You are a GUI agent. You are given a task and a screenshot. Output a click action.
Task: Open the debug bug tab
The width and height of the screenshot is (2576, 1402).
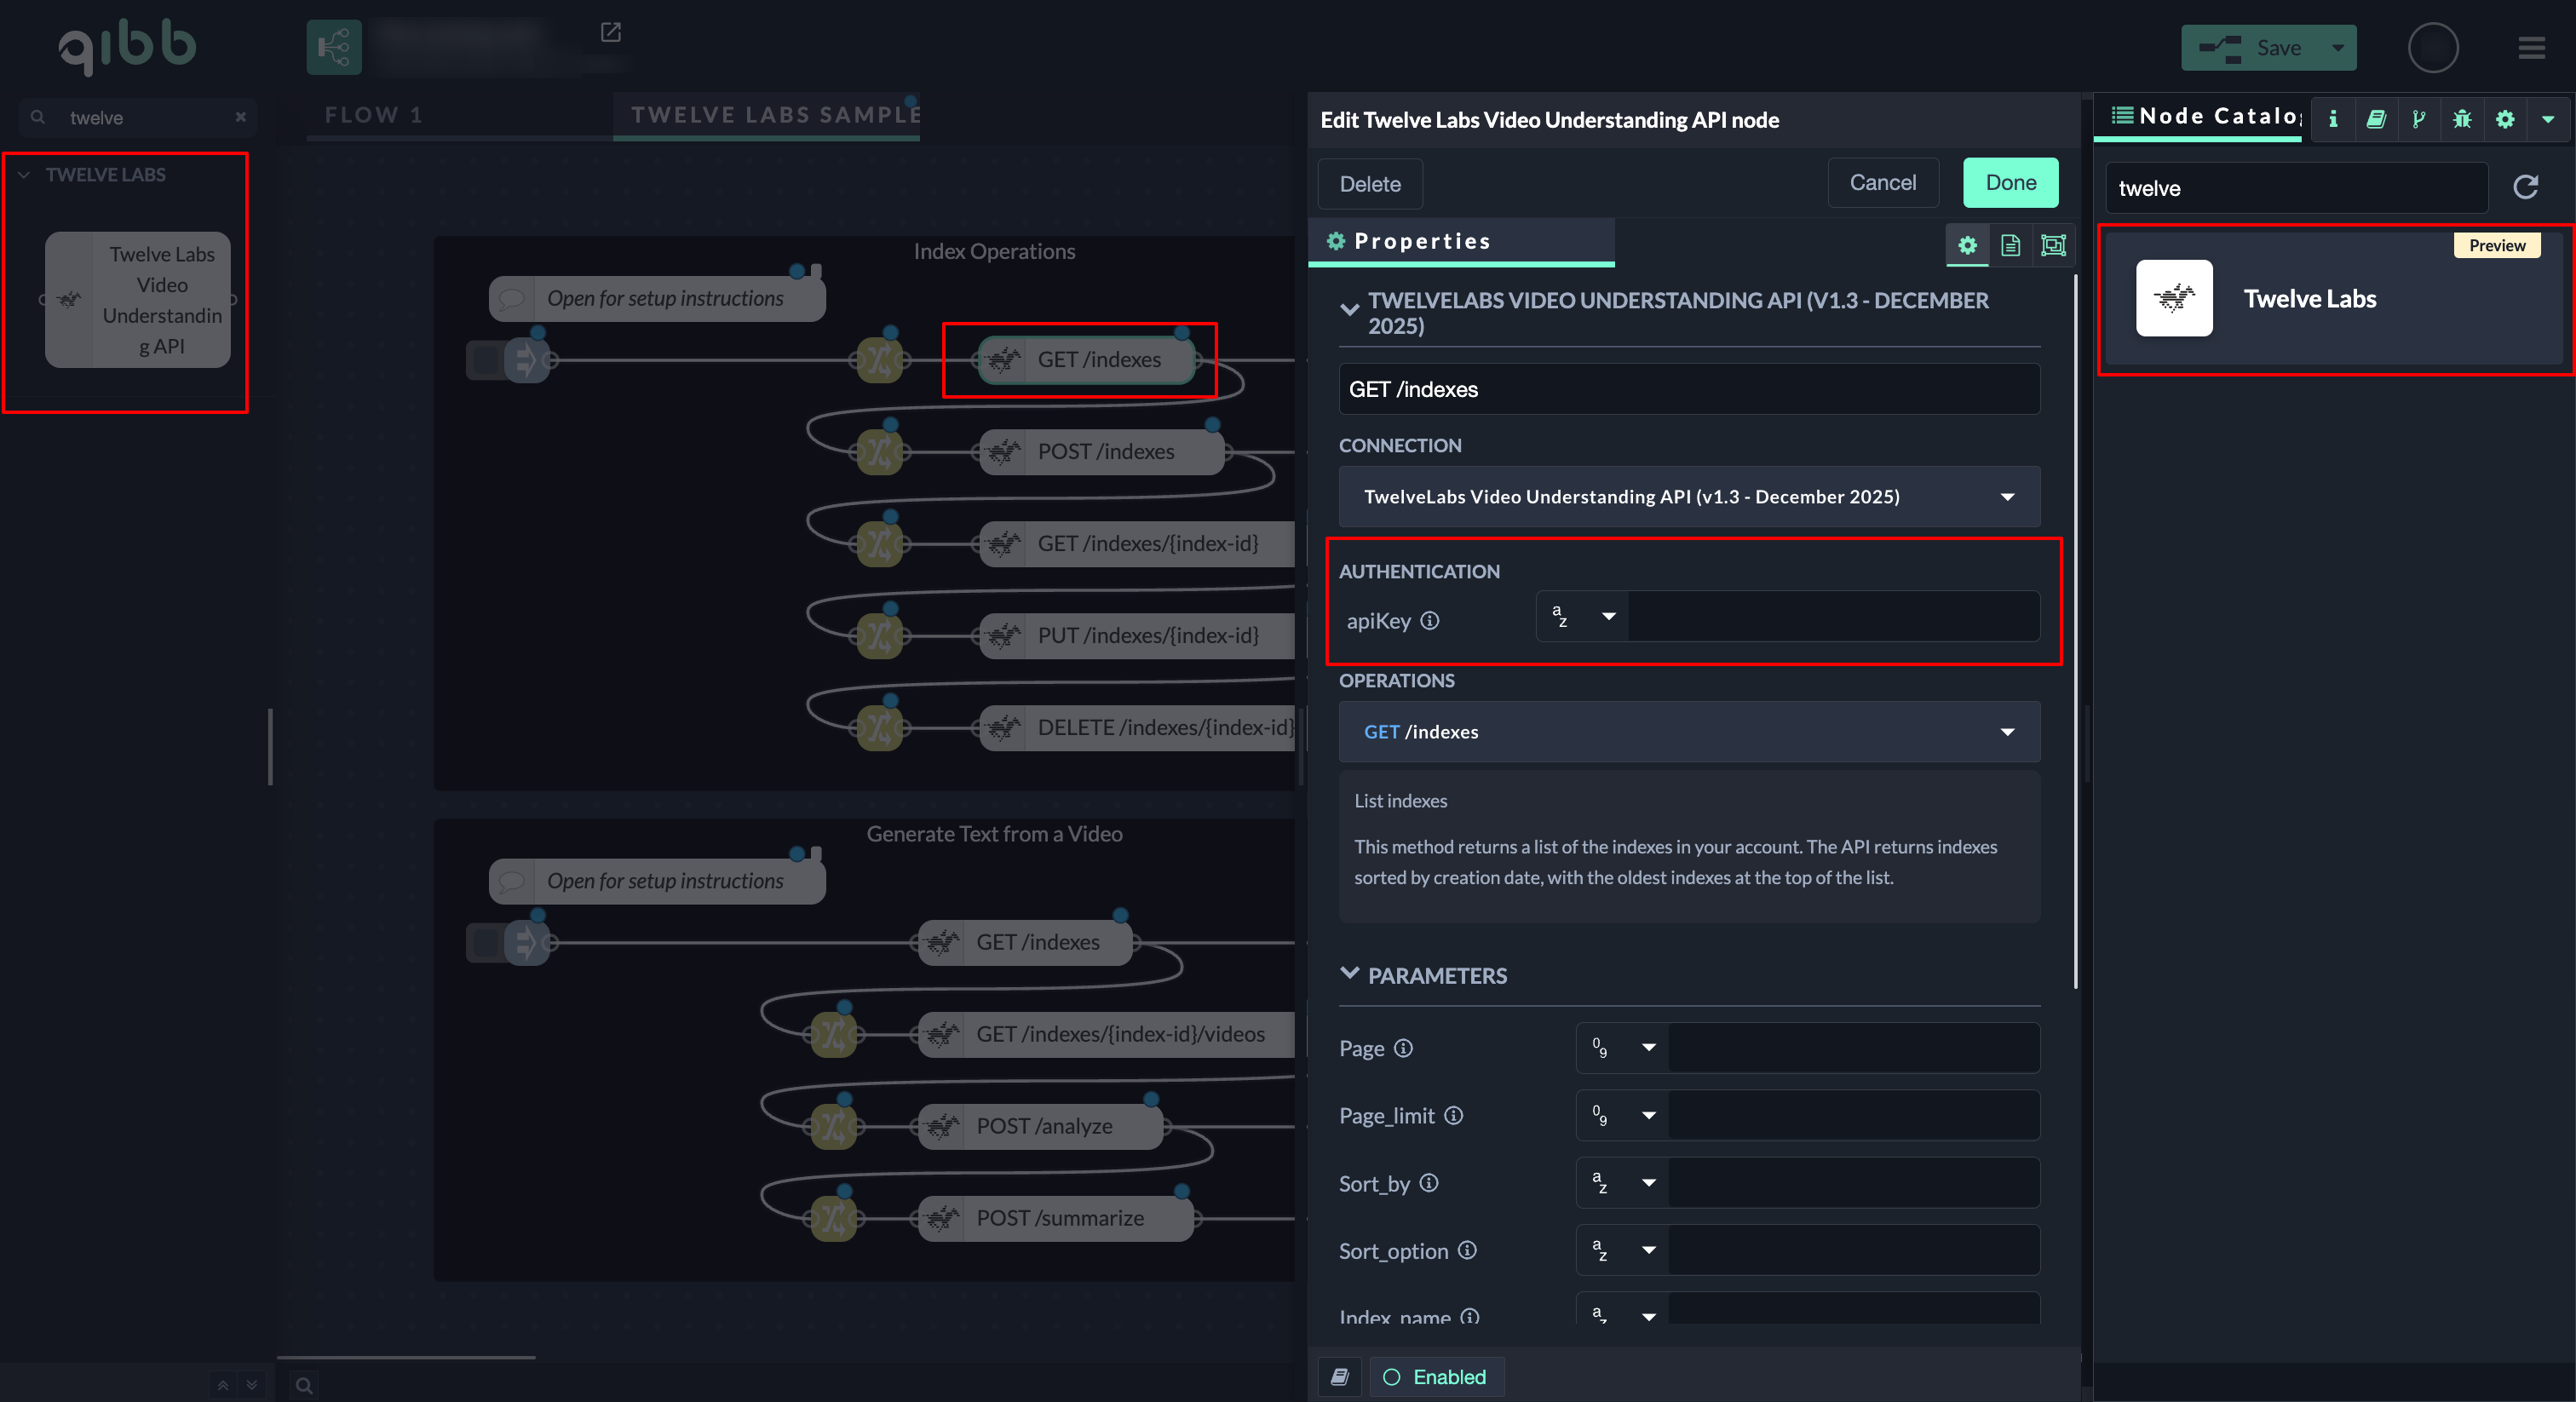(x=2462, y=119)
